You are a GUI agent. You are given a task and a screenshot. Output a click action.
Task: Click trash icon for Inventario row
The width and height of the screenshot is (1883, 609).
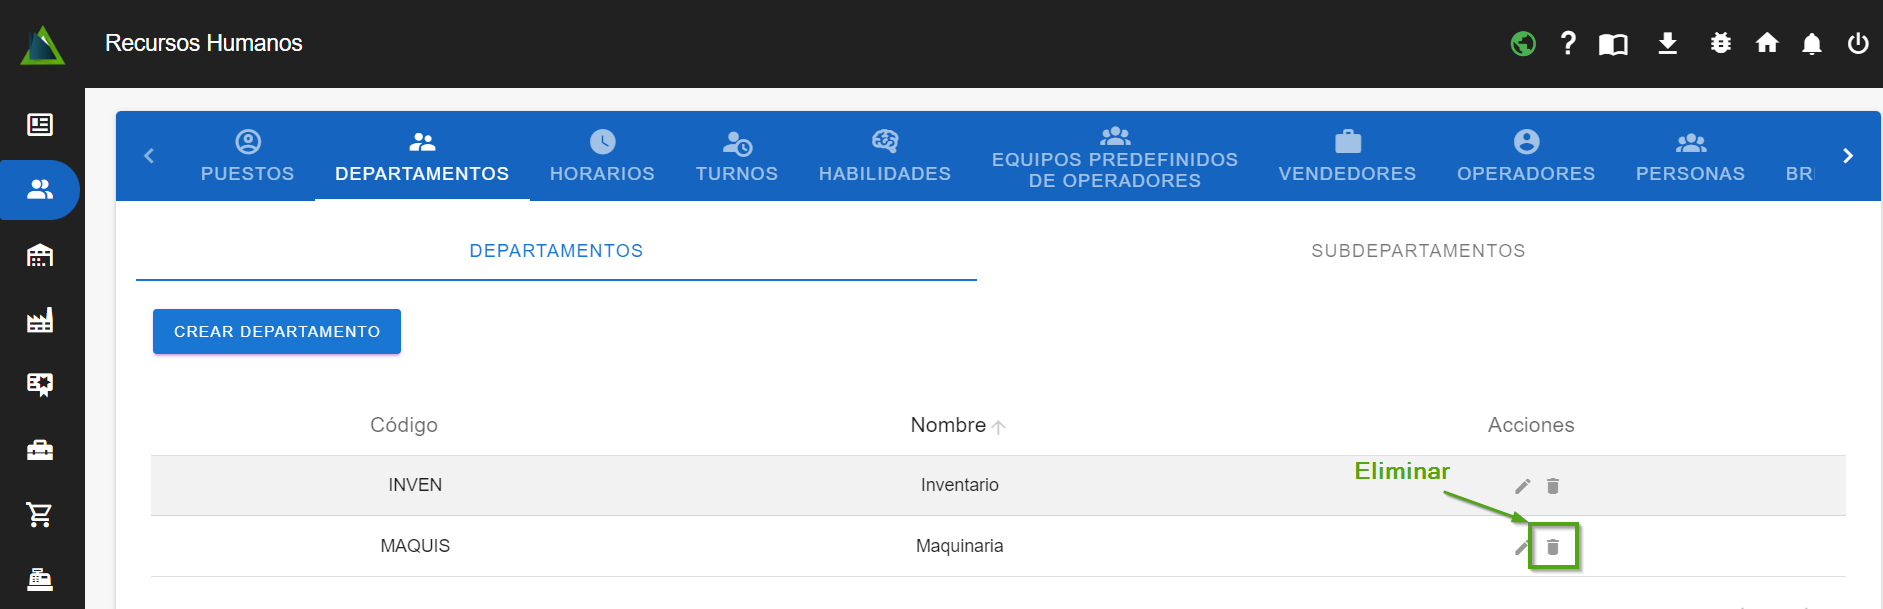[1552, 486]
